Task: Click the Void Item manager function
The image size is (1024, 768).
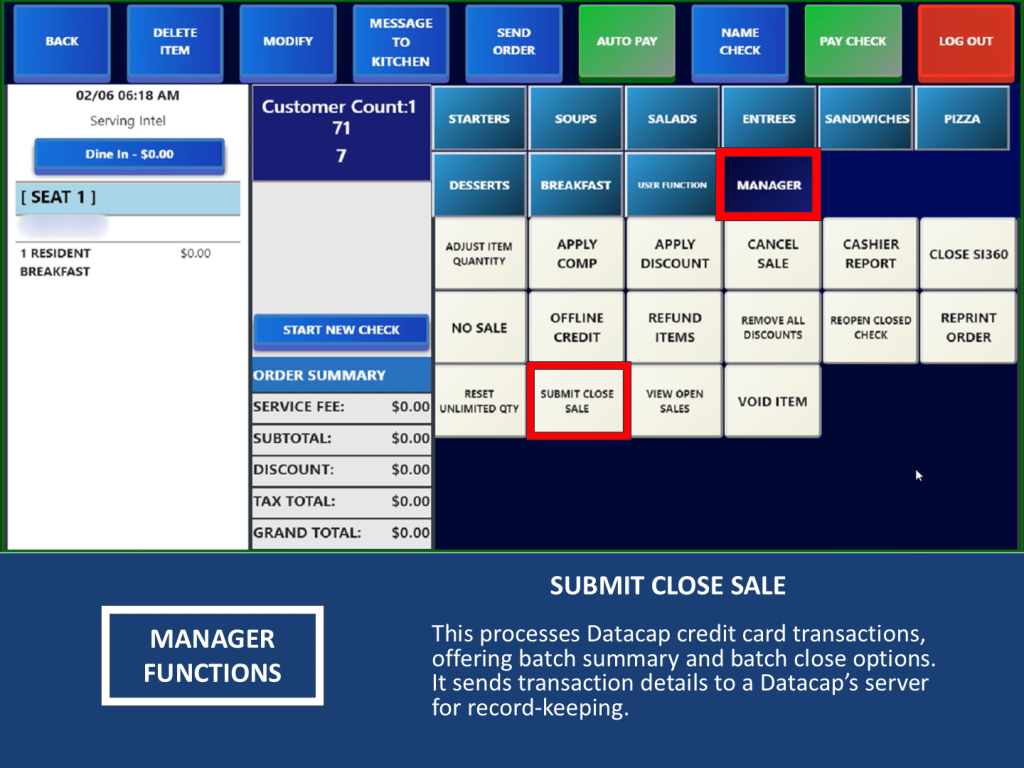Action: (x=772, y=402)
